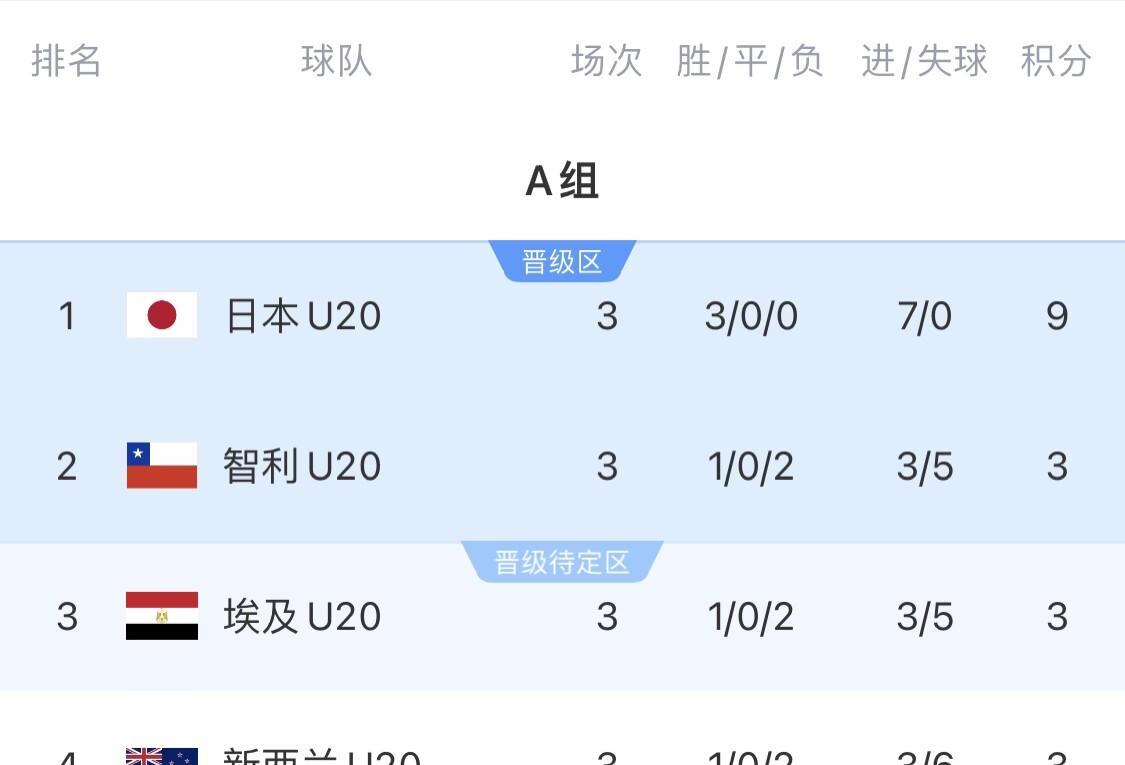
Task: Select the 排名 column header
Action: click(x=67, y=61)
